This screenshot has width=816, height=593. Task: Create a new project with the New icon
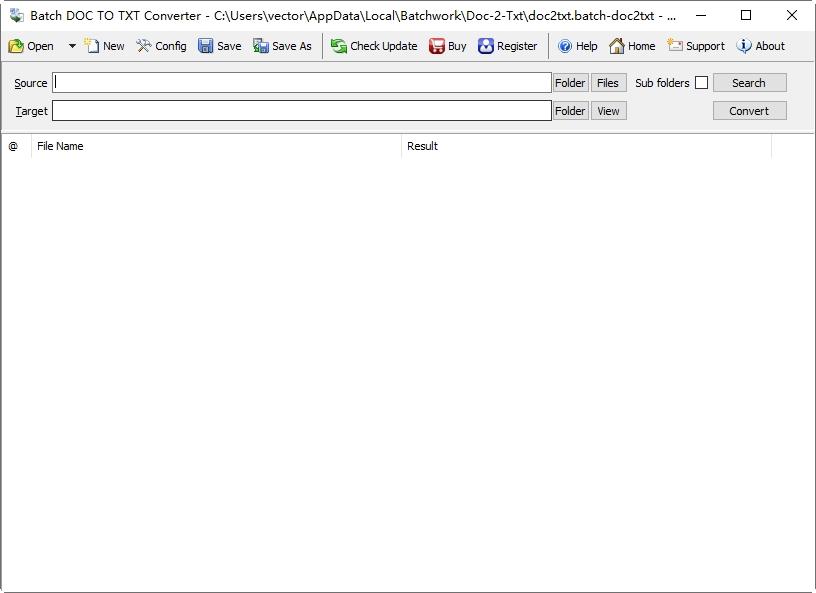(92, 46)
